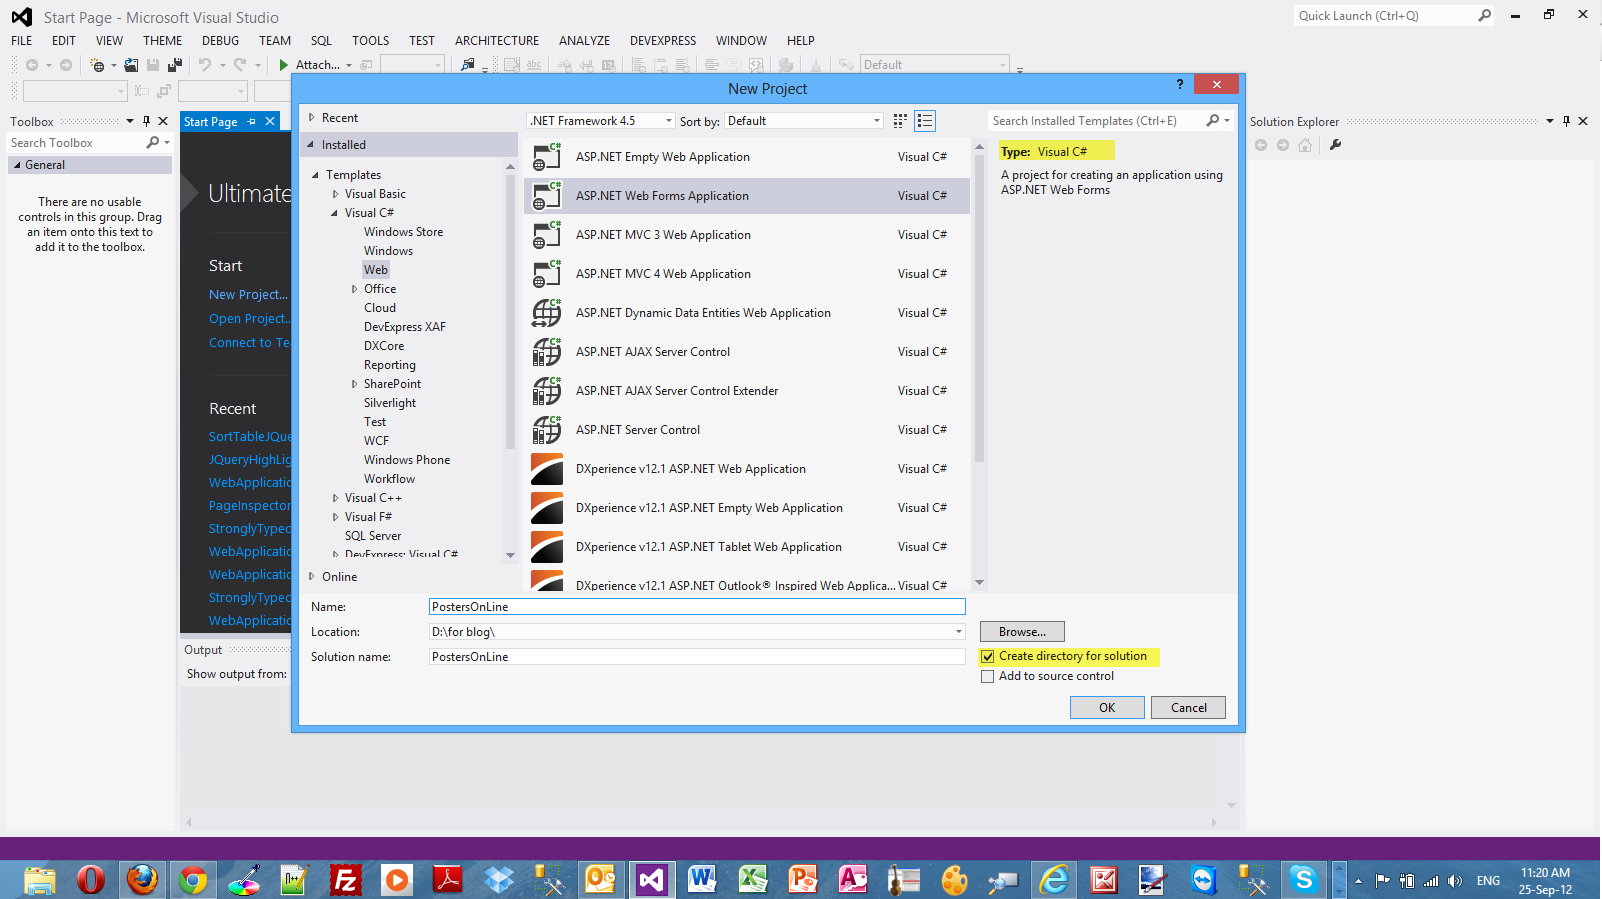Image resolution: width=1602 pixels, height=899 pixels.
Task: Expand the Recent section in New Project
Action: point(312,118)
